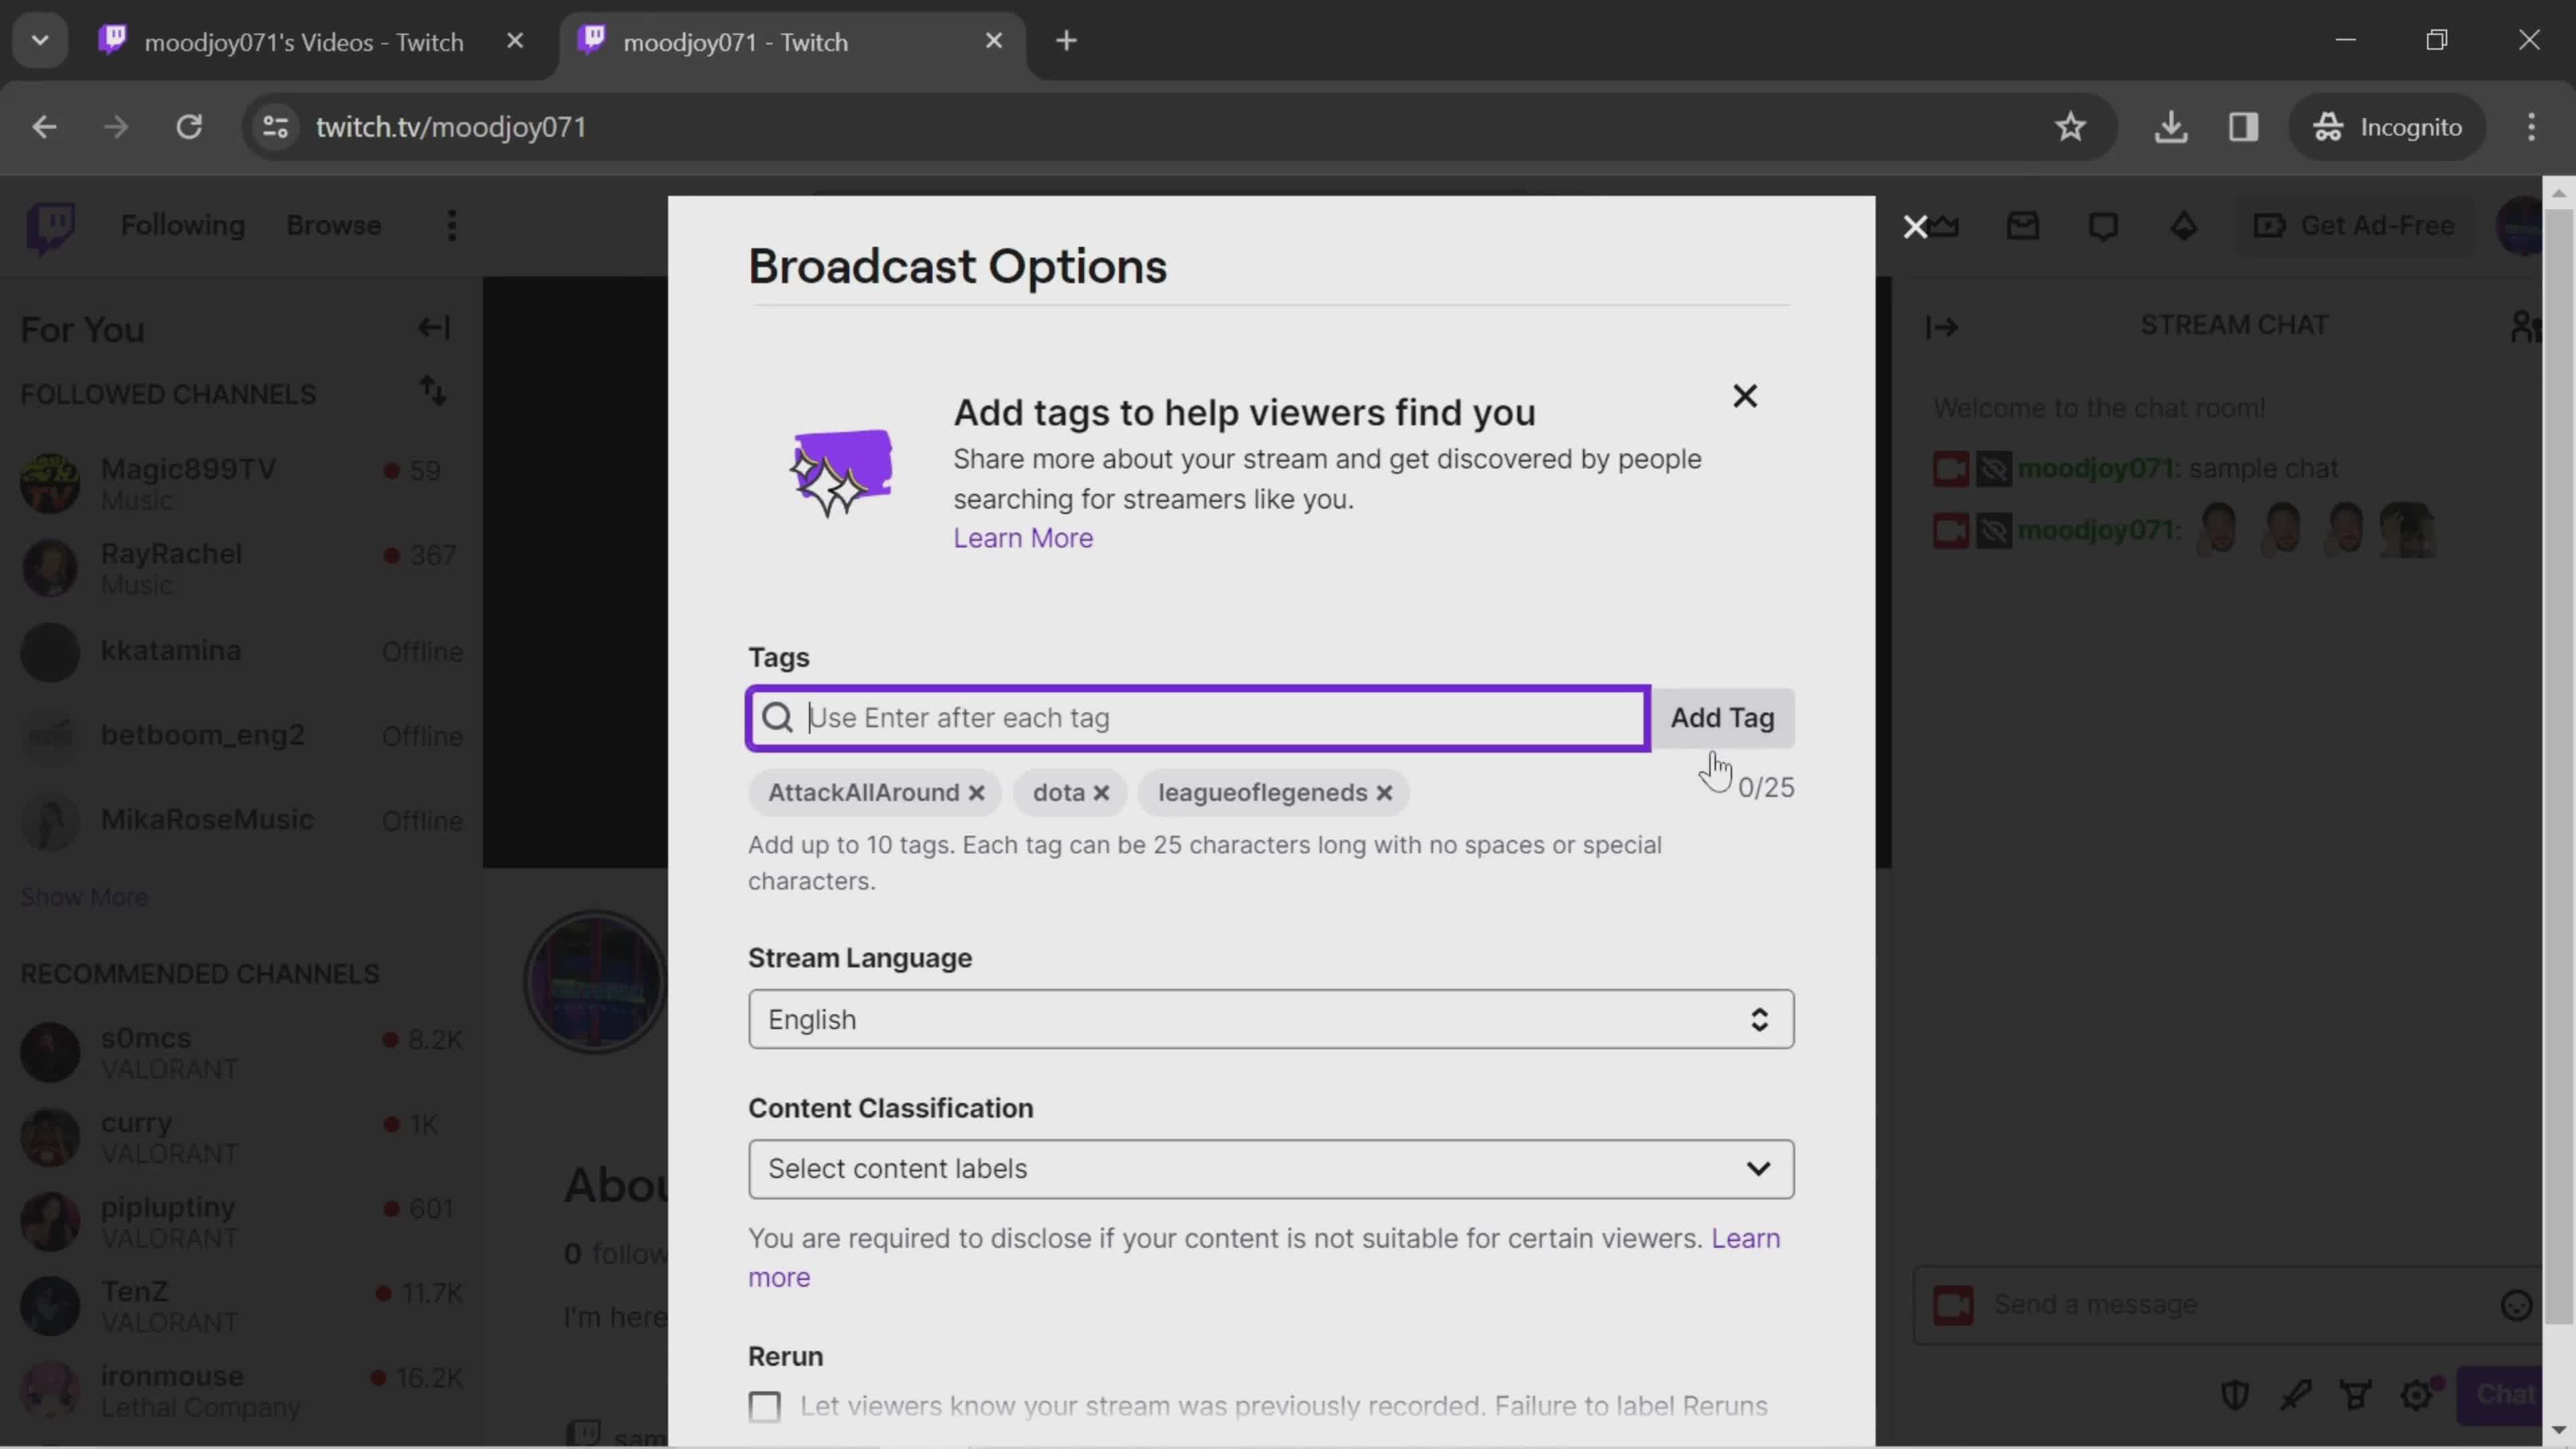Click the Browse menu item
Image resolution: width=2576 pixels, height=1449 pixels.
point(334,225)
